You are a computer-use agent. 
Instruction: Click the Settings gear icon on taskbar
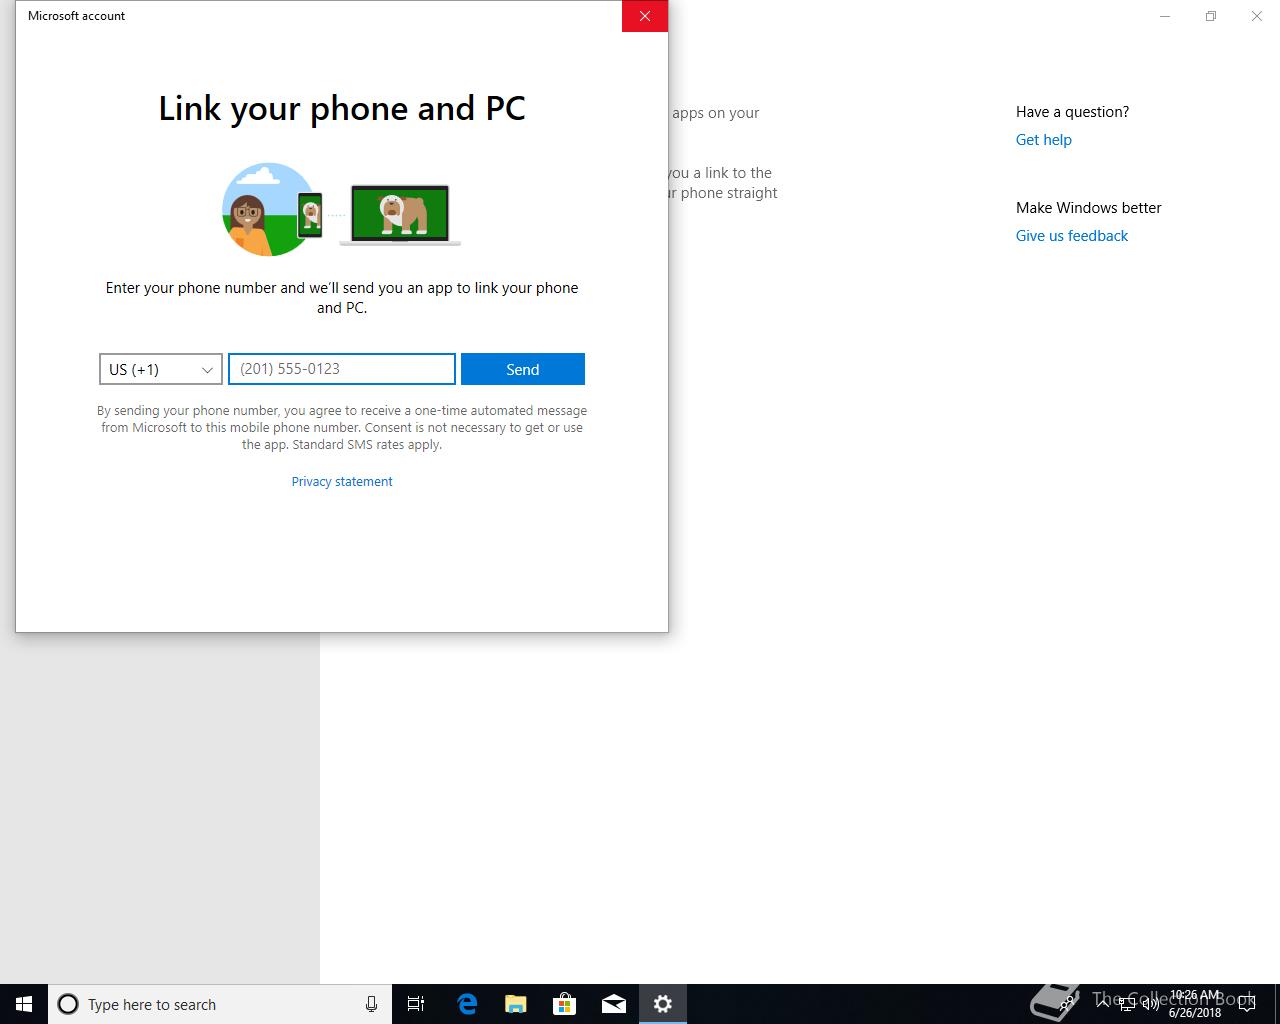[663, 1004]
